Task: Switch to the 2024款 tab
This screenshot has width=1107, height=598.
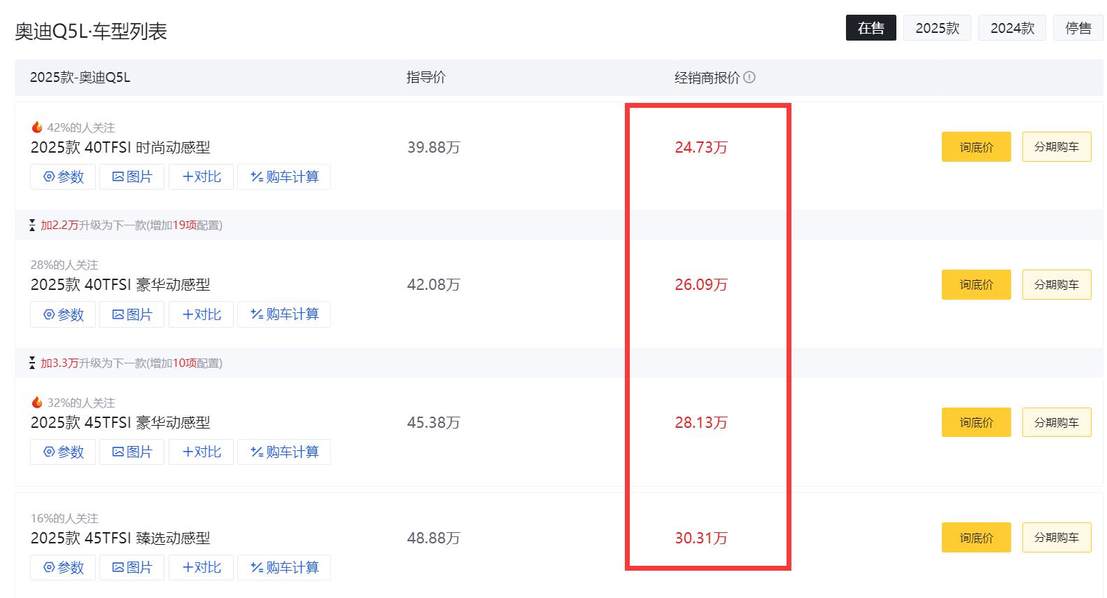Action: coord(1012,28)
